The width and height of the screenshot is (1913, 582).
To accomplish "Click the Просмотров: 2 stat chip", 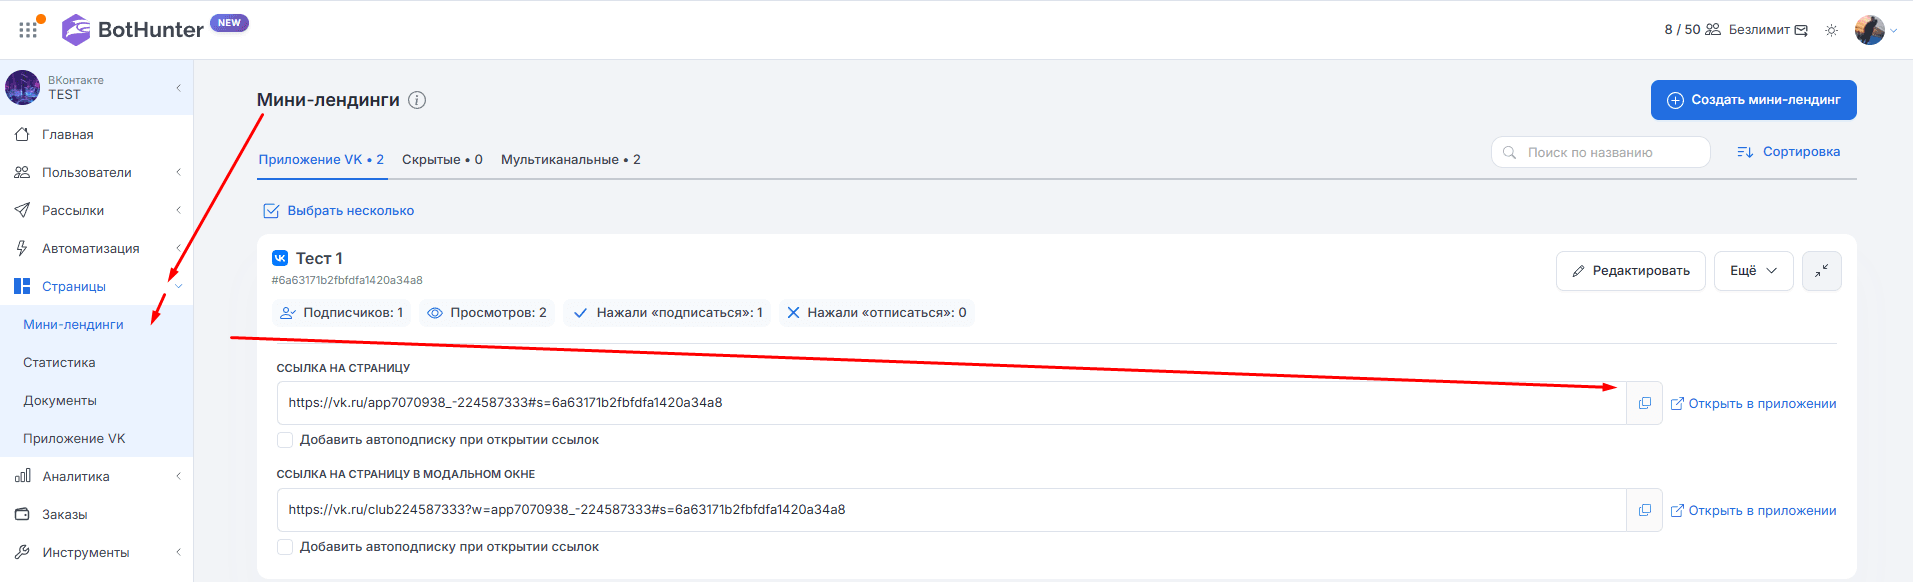I will coord(487,313).
